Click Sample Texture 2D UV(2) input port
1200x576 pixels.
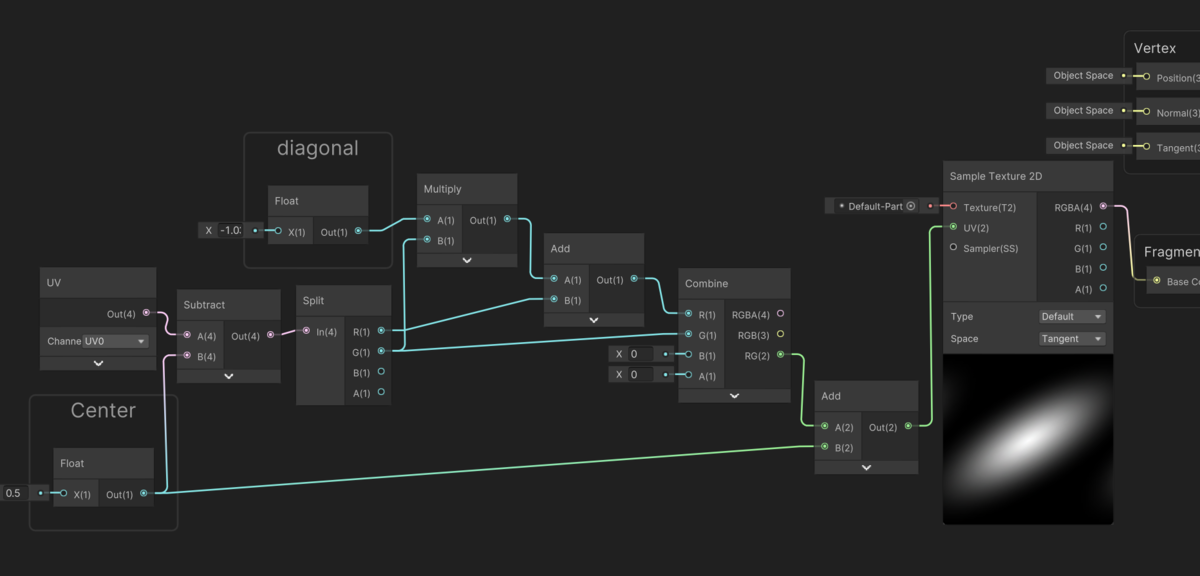click(x=953, y=227)
